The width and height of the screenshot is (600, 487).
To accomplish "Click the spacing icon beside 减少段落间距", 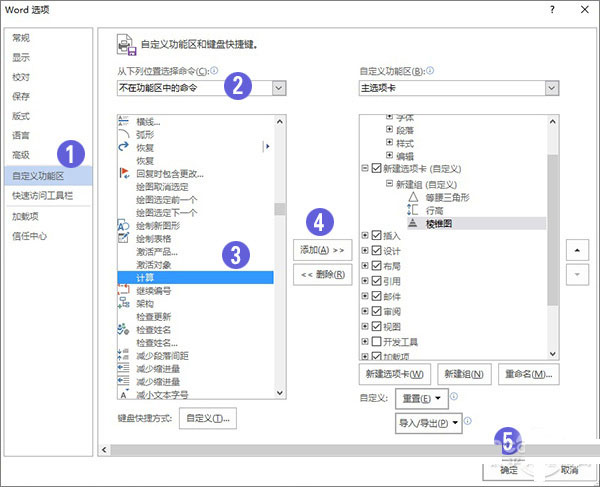I will click(x=124, y=355).
